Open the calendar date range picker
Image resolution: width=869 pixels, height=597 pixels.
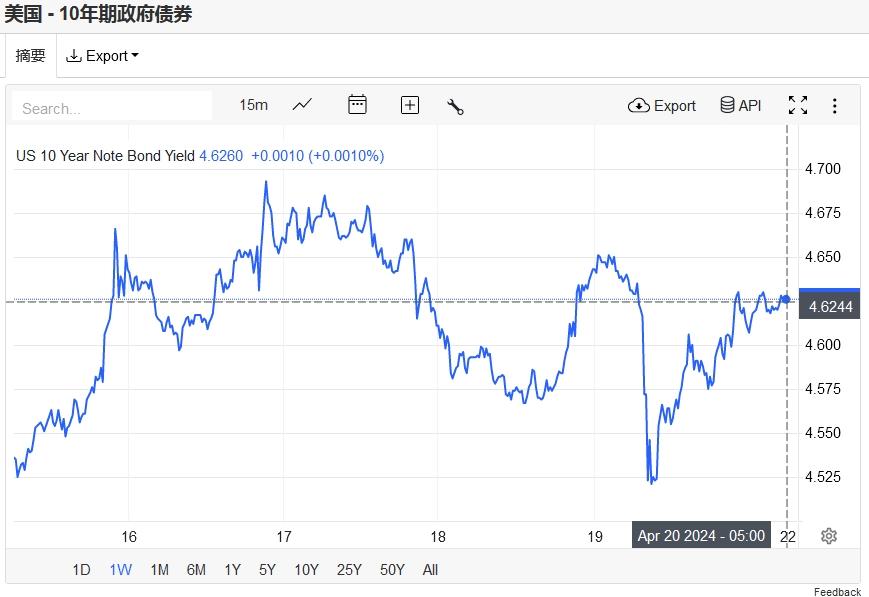pyautogui.click(x=357, y=105)
